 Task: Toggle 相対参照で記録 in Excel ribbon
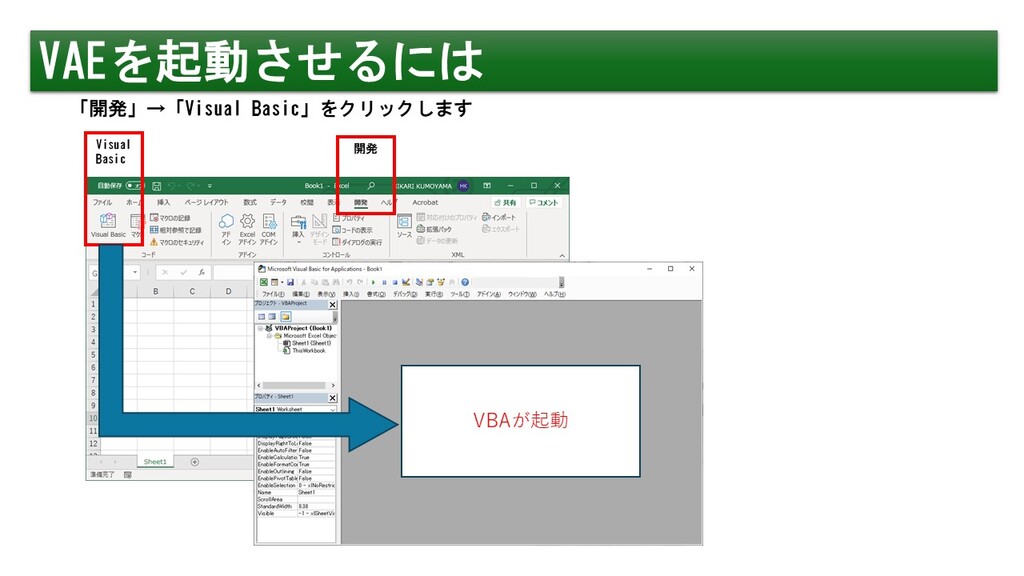176,230
